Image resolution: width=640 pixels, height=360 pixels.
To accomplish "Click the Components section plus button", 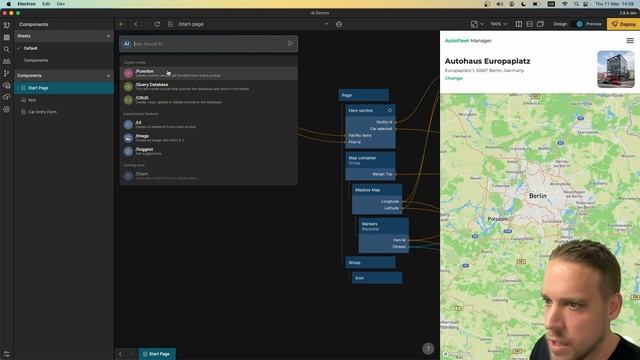I will point(108,76).
